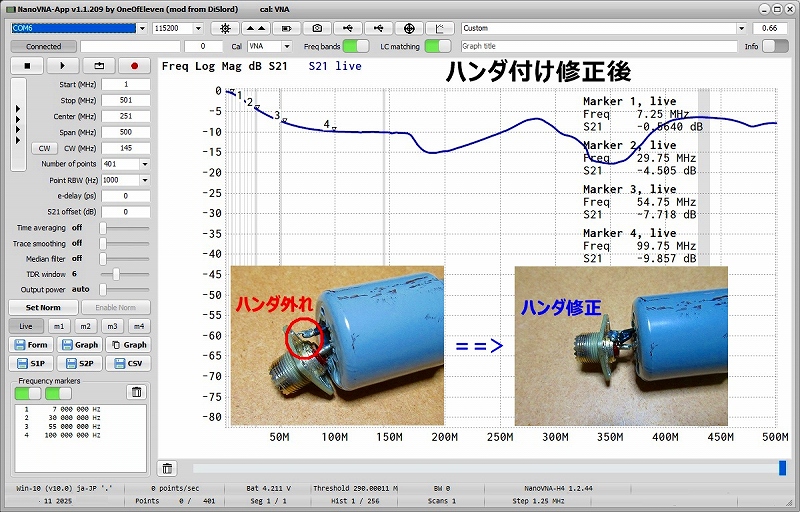Start sweep with the play button

tap(62, 66)
